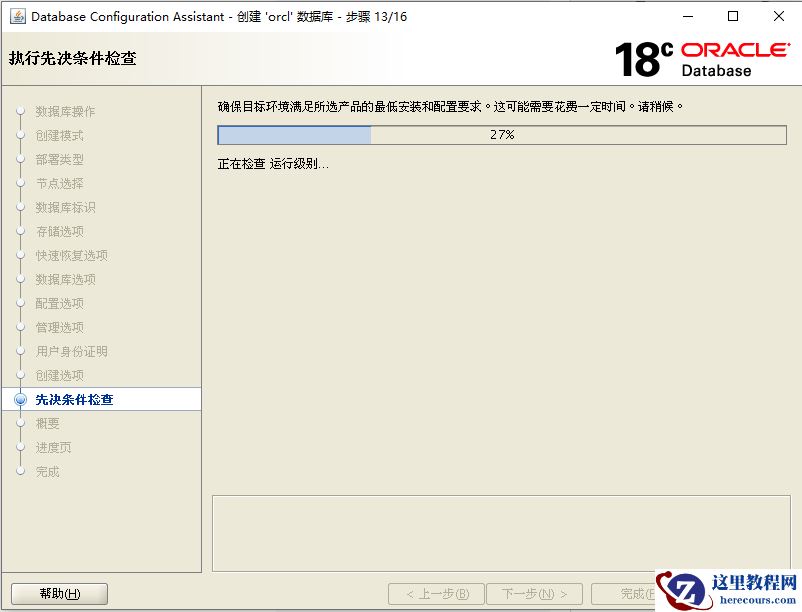This screenshot has width=802, height=612.
Task: Maximize the Database Configuration Assistant window
Action: click(x=733, y=16)
